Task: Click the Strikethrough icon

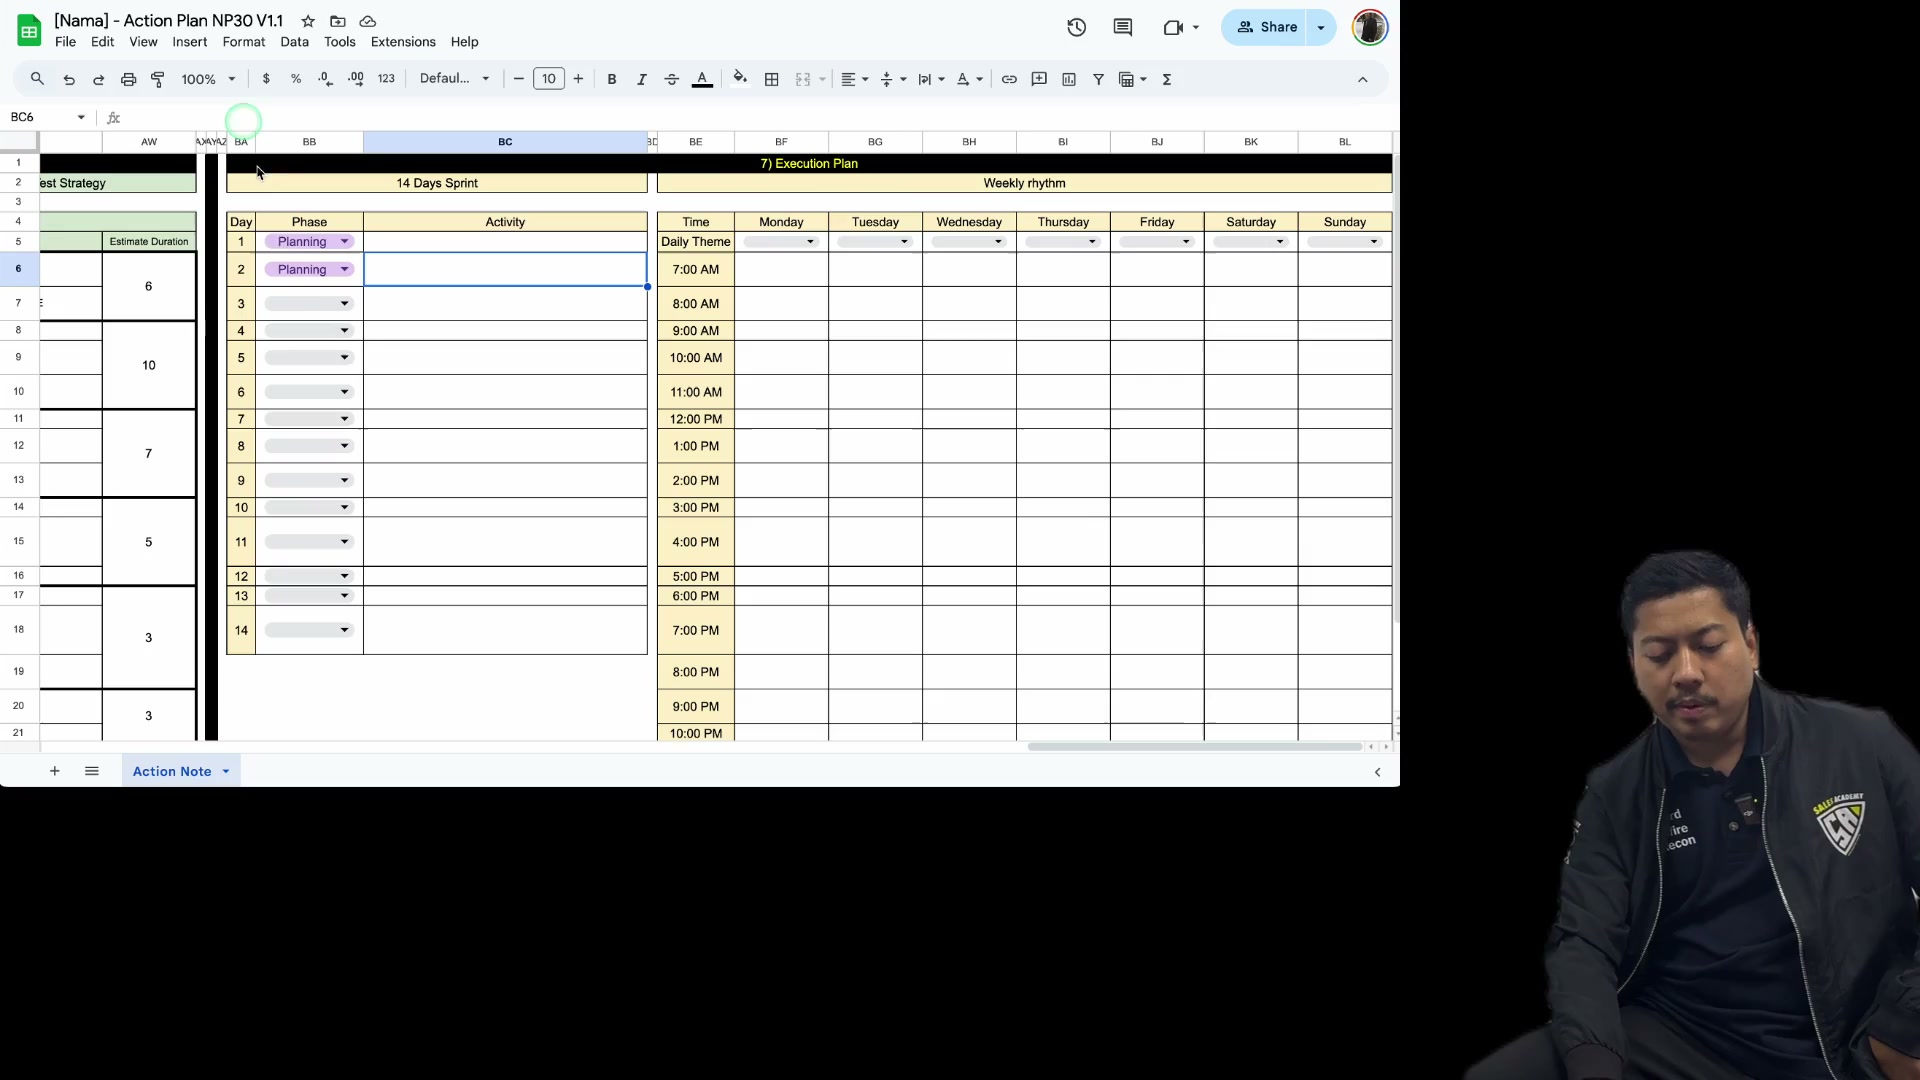Action: click(x=672, y=79)
